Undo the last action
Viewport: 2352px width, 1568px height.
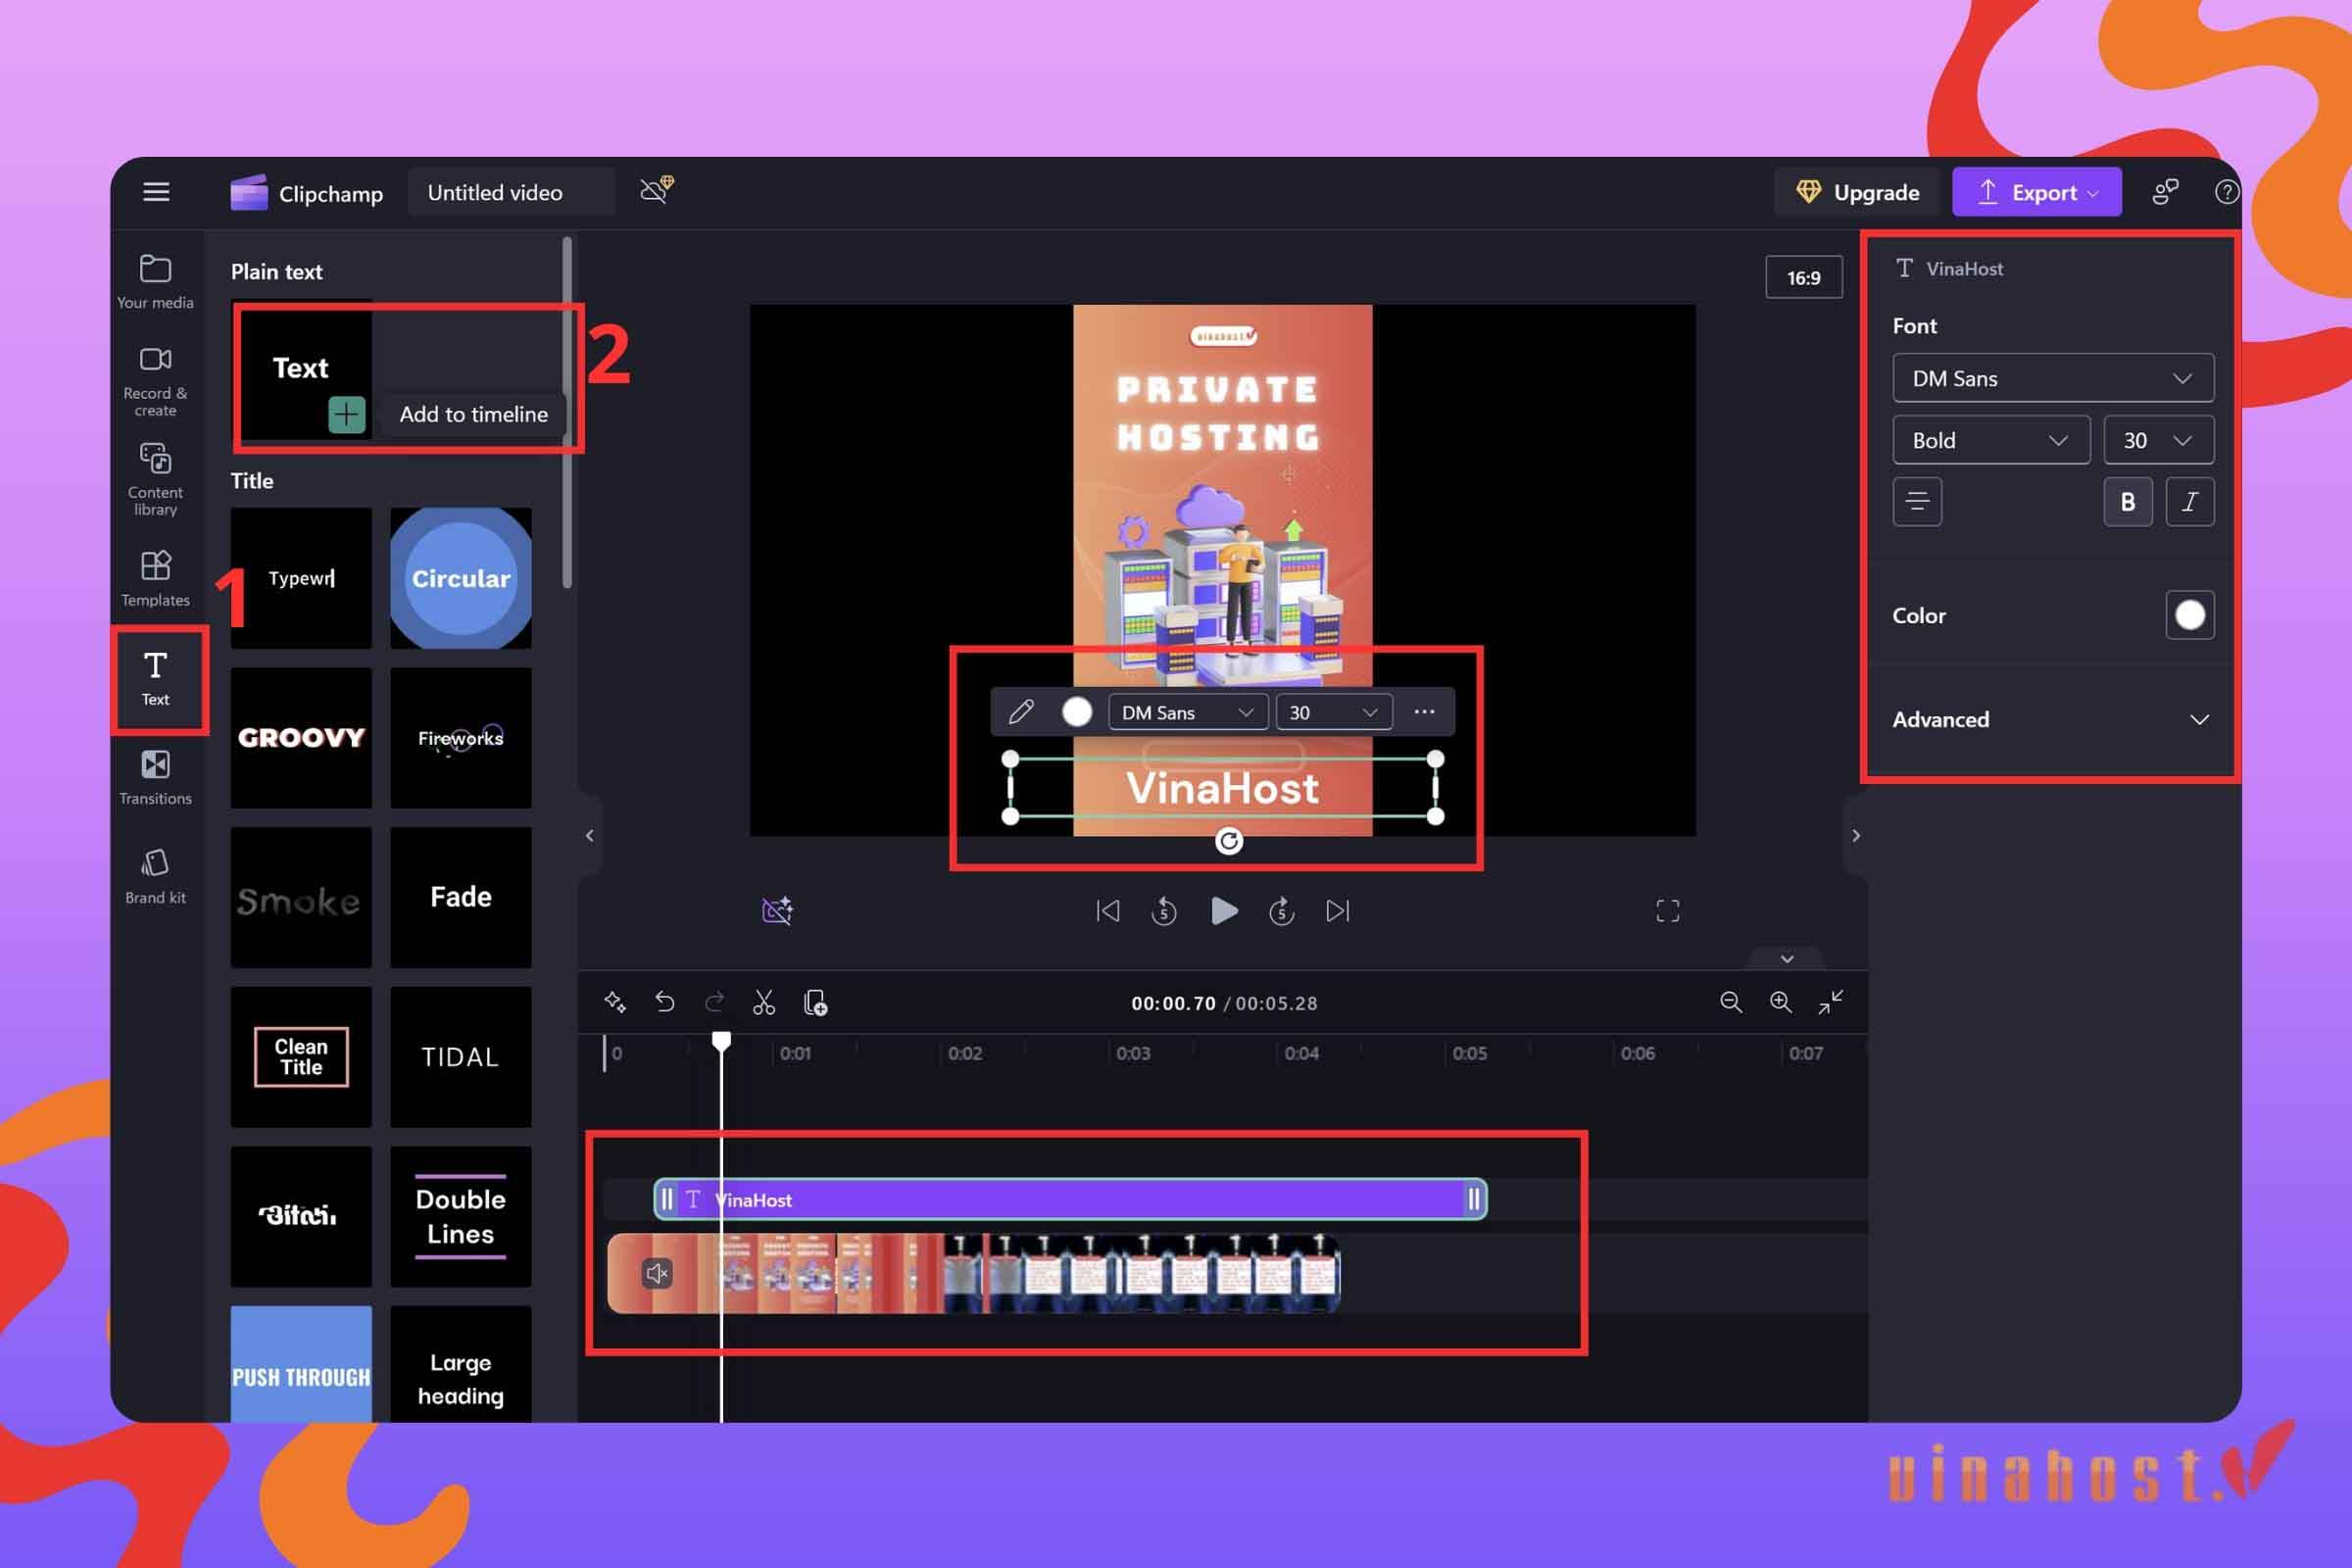[x=665, y=1002]
